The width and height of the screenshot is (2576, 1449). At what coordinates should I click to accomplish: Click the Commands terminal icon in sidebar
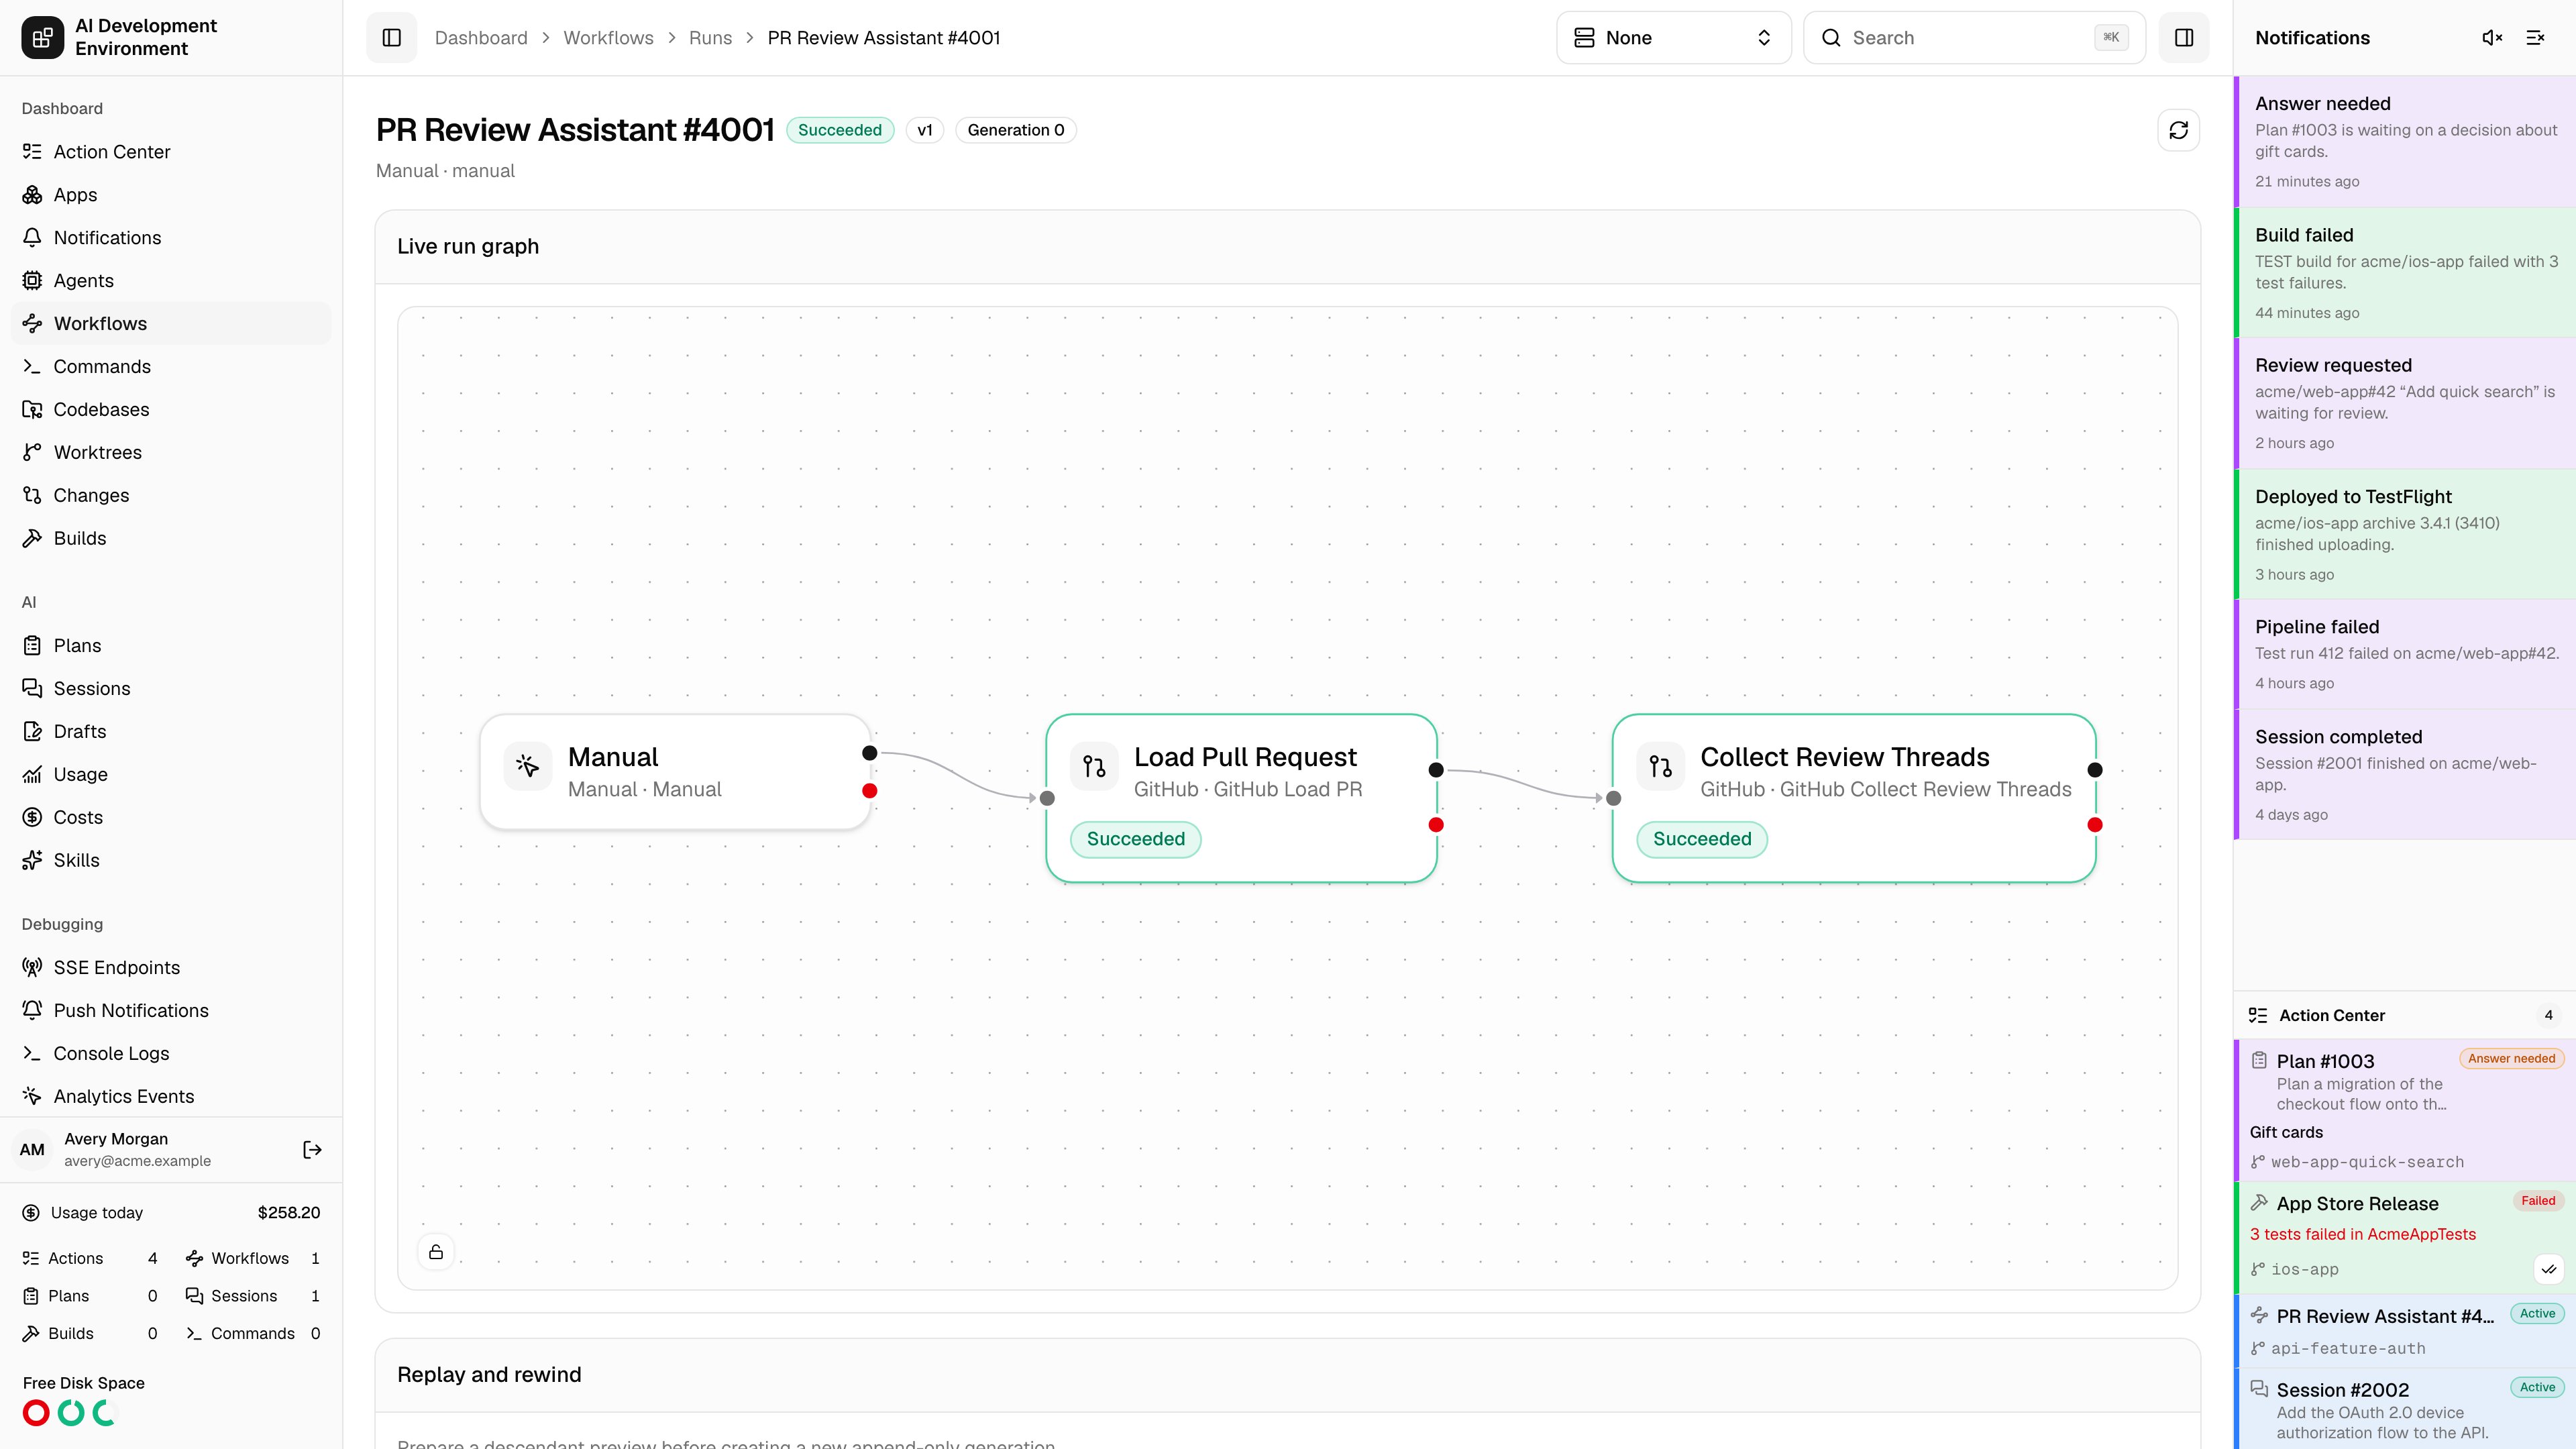[32, 367]
